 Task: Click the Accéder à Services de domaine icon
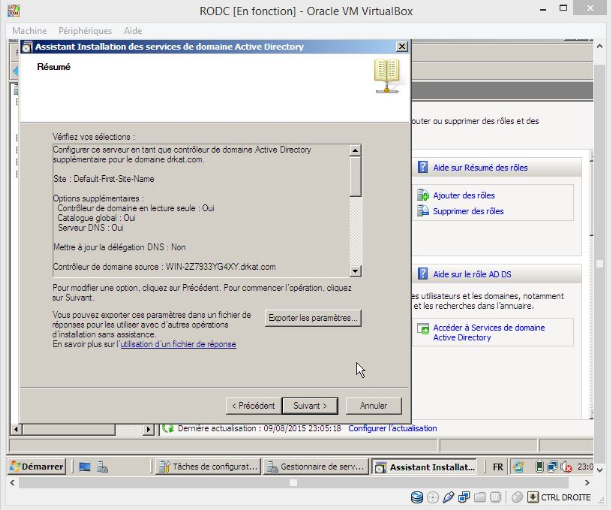click(x=423, y=329)
